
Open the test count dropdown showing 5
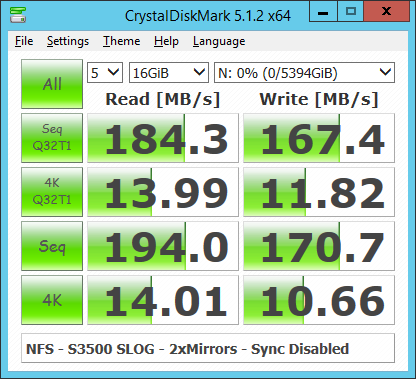pos(105,72)
